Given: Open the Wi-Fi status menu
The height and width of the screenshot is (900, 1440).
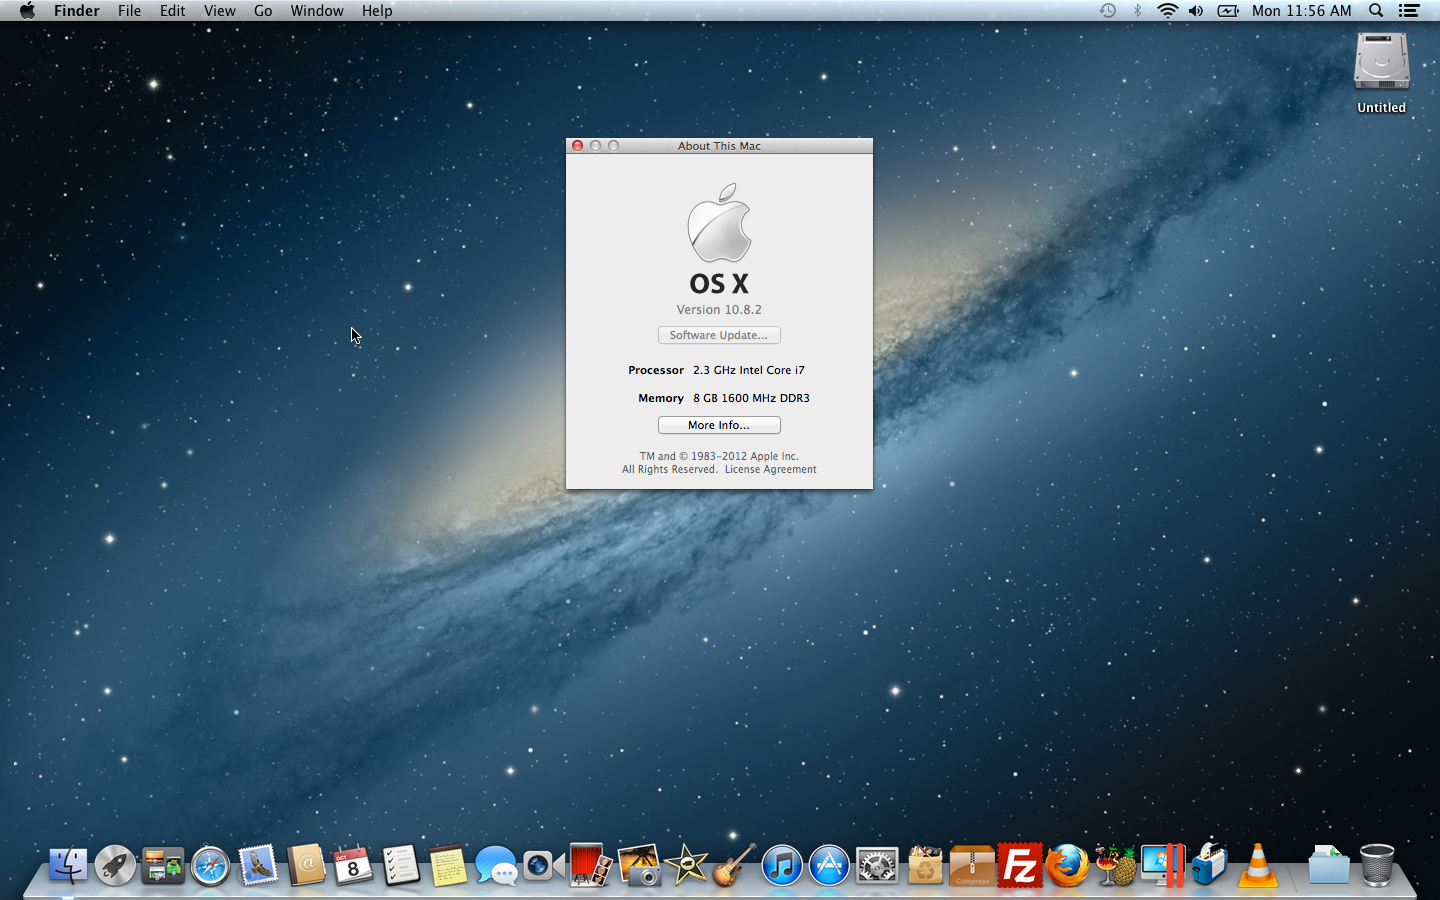Looking at the screenshot, I should [1167, 11].
